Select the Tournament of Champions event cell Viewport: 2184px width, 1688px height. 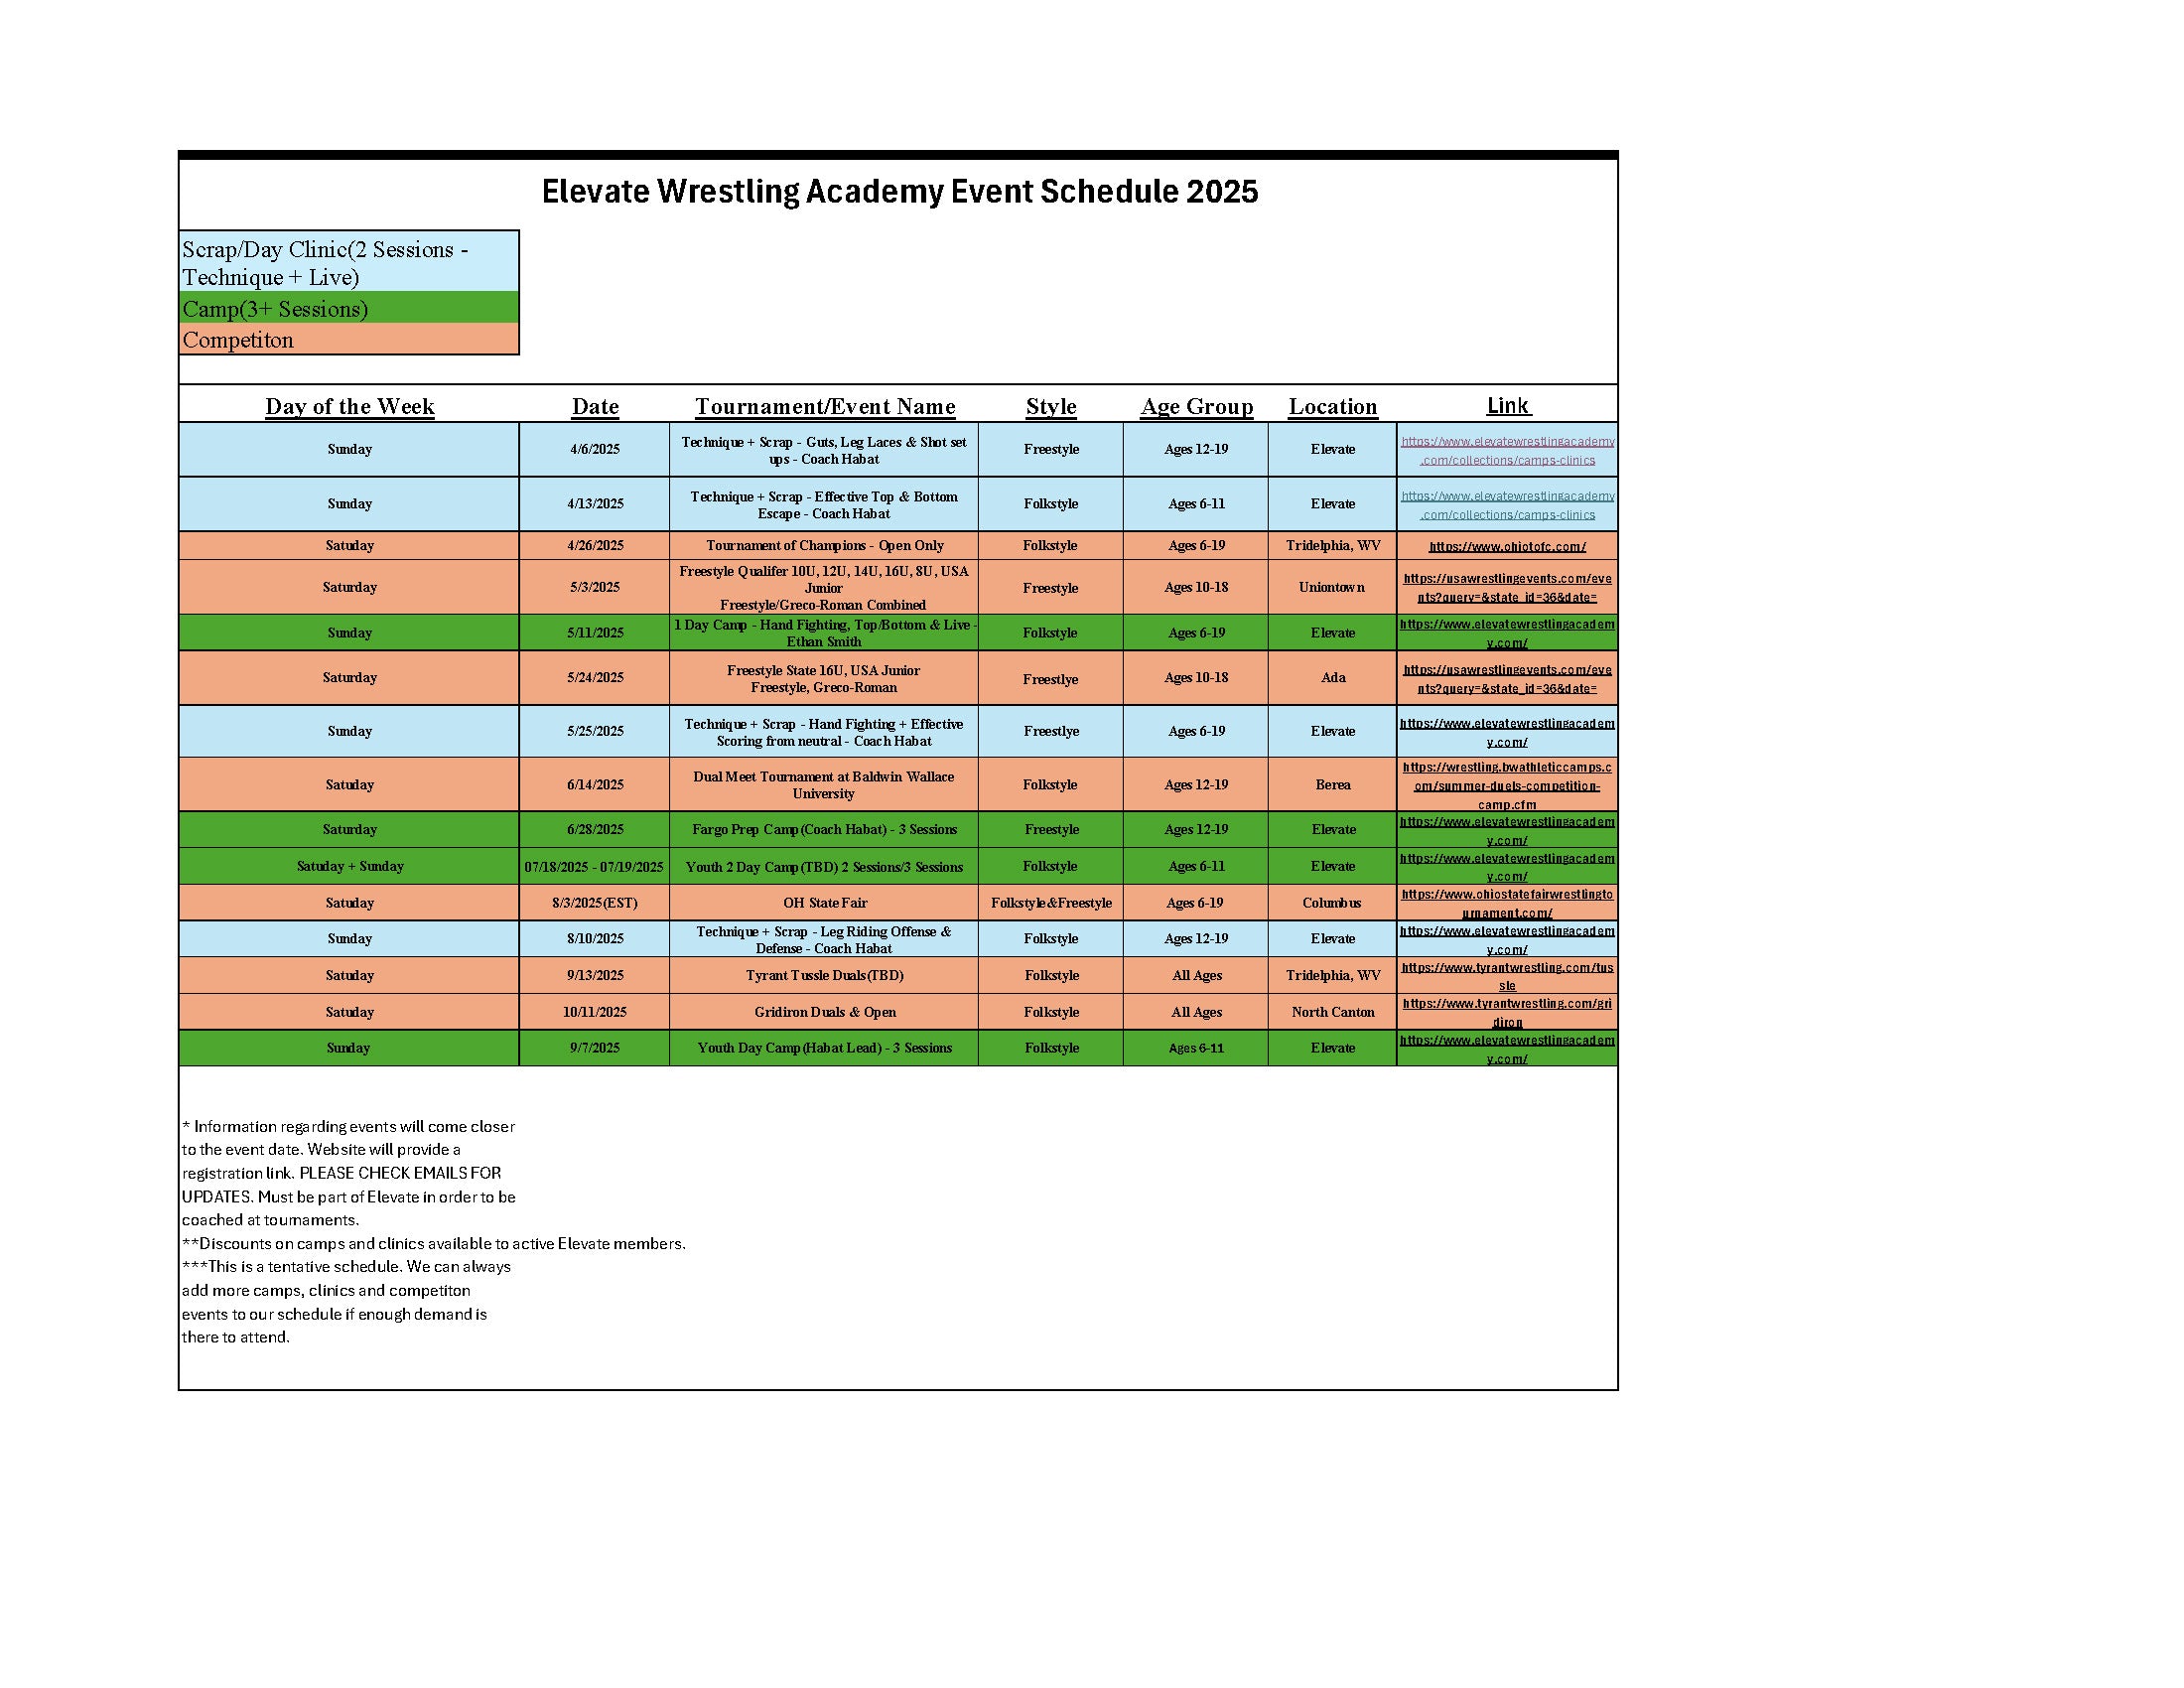tap(825, 546)
